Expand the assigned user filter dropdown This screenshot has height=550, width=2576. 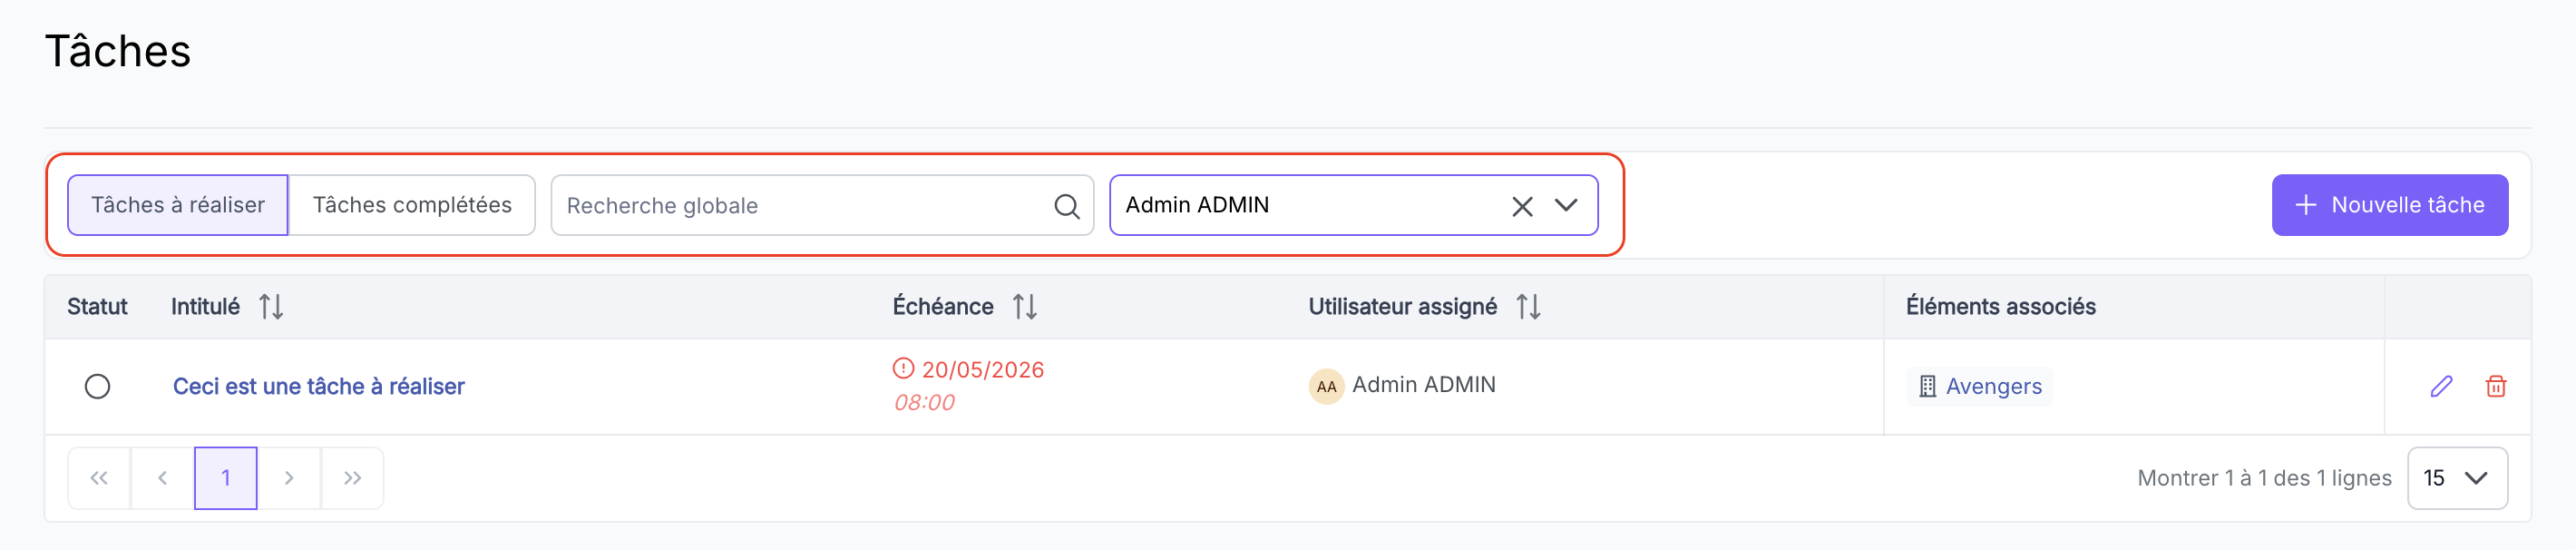tap(1566, 205)
